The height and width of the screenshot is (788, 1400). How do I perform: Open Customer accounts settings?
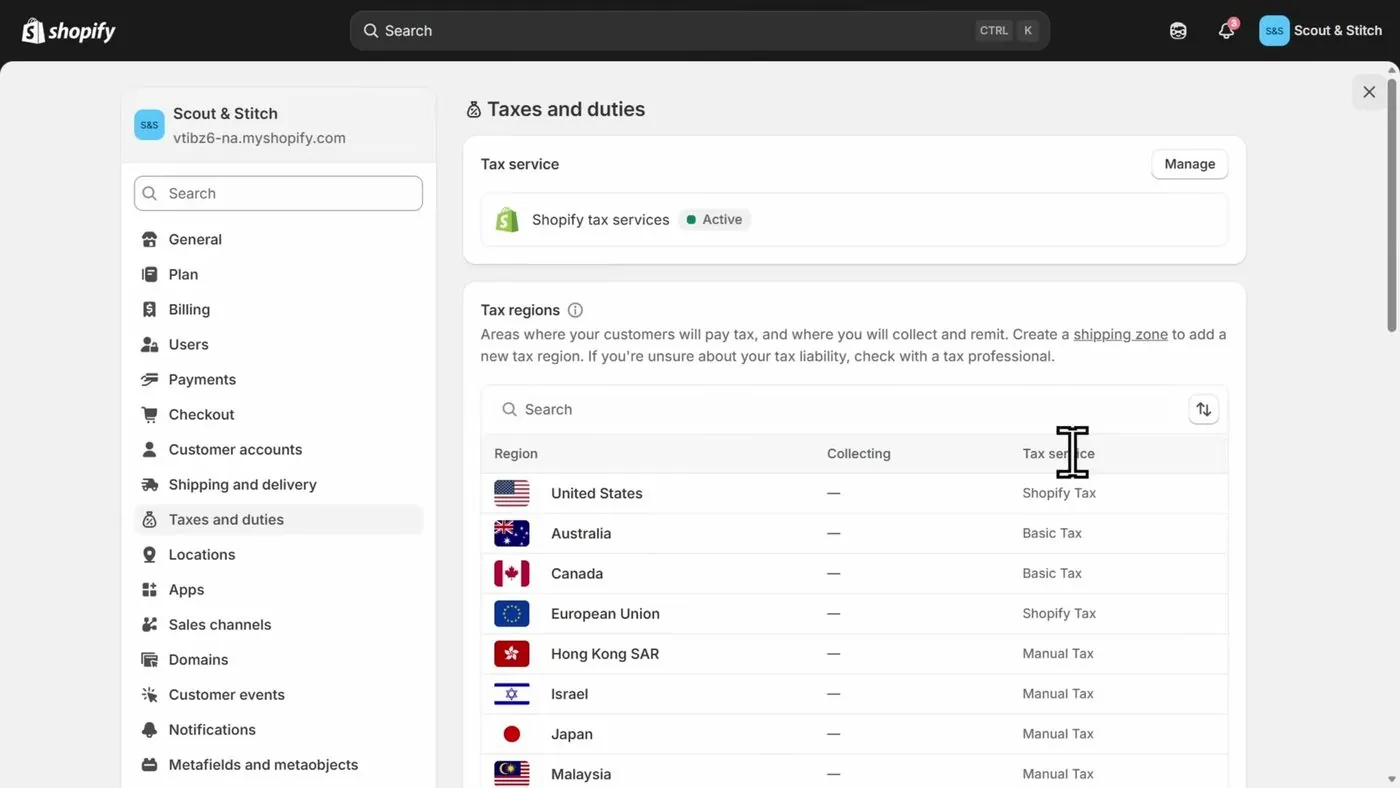tap(278, 449)
